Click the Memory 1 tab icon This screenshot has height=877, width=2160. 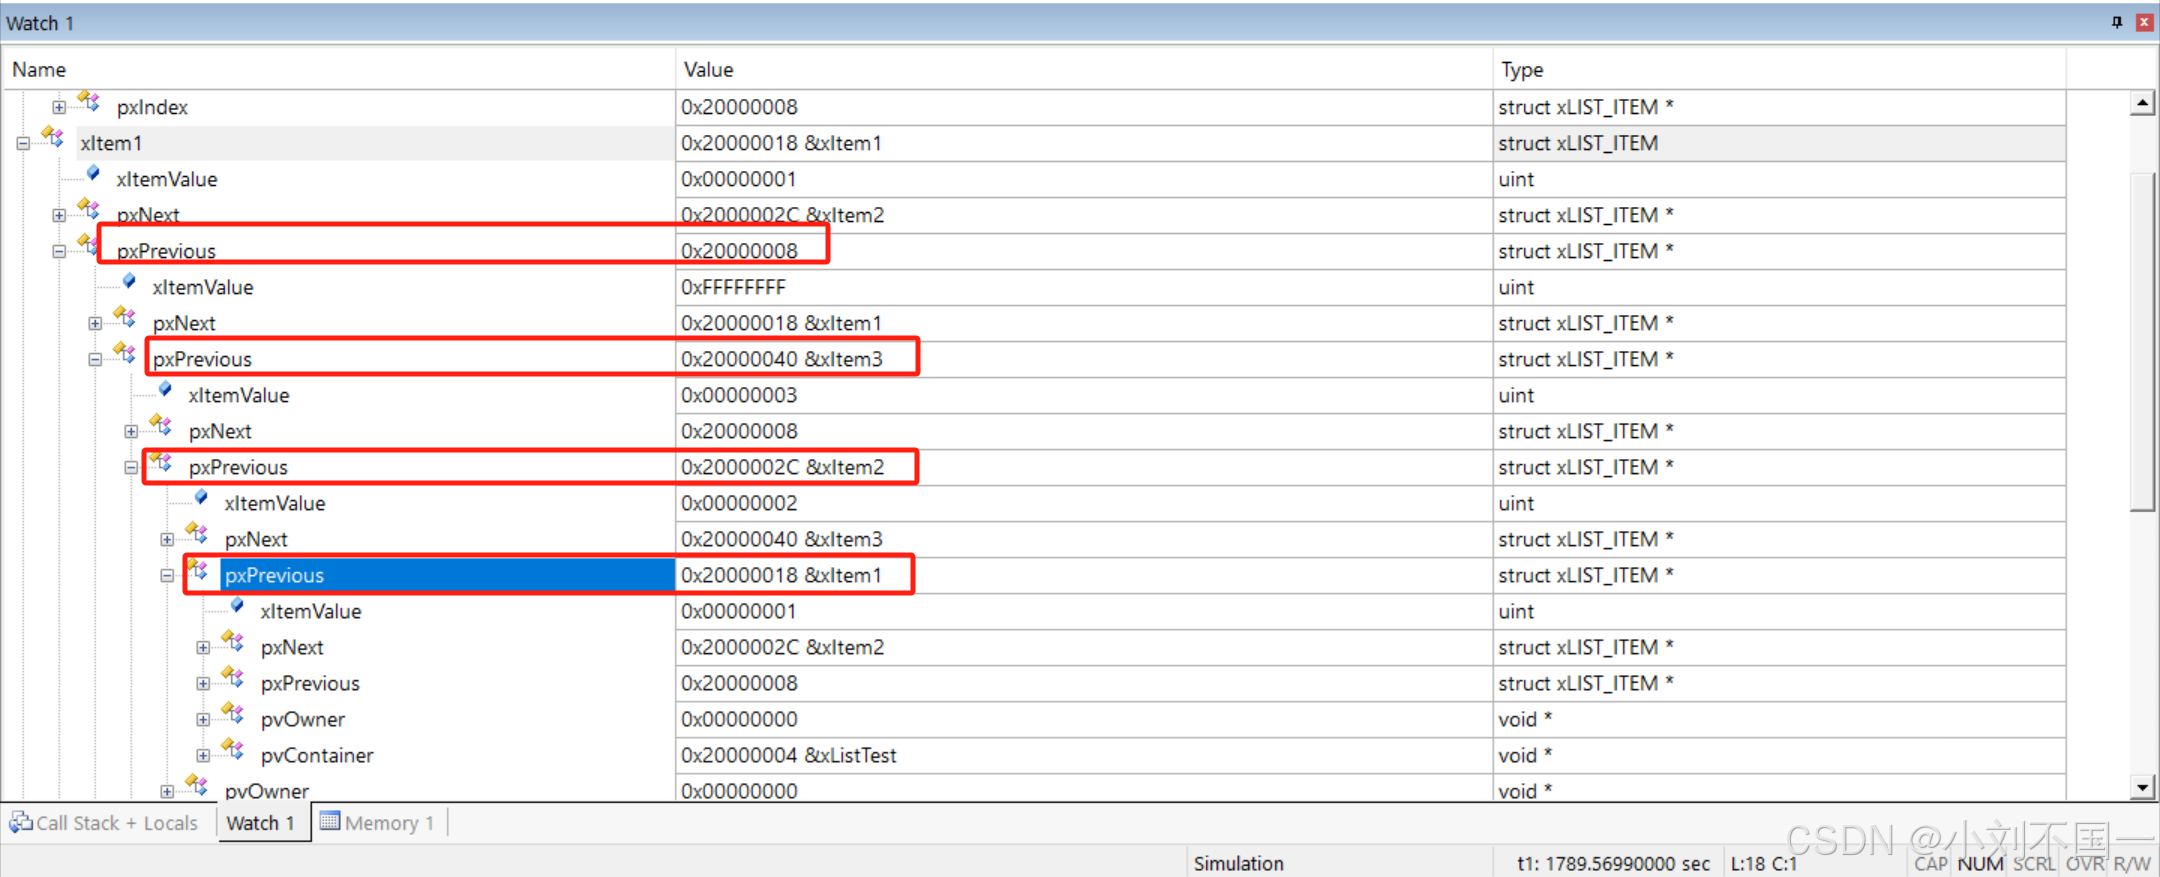(330, 821)
